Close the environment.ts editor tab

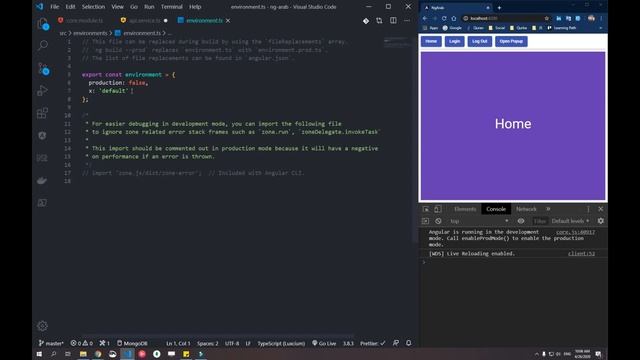tap(228, 20)
